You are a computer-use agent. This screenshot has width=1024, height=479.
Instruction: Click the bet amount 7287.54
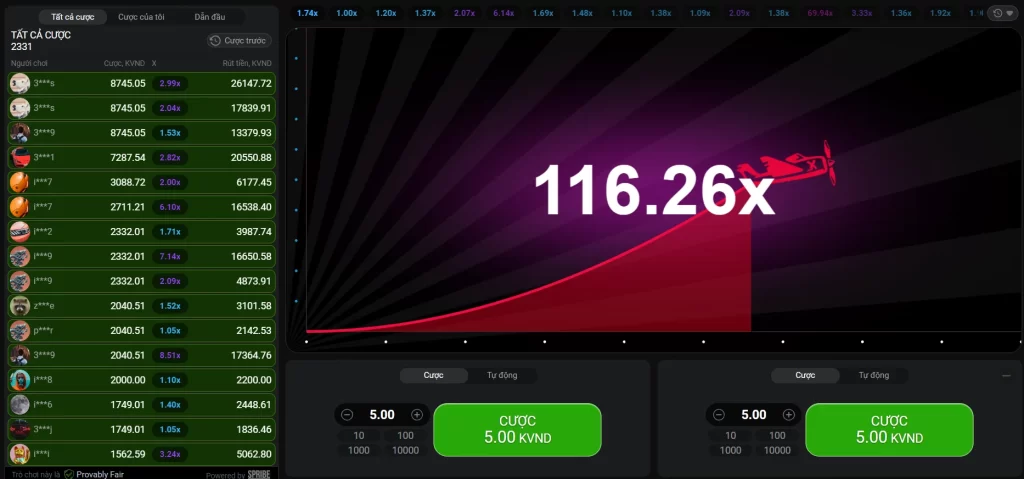128,157
